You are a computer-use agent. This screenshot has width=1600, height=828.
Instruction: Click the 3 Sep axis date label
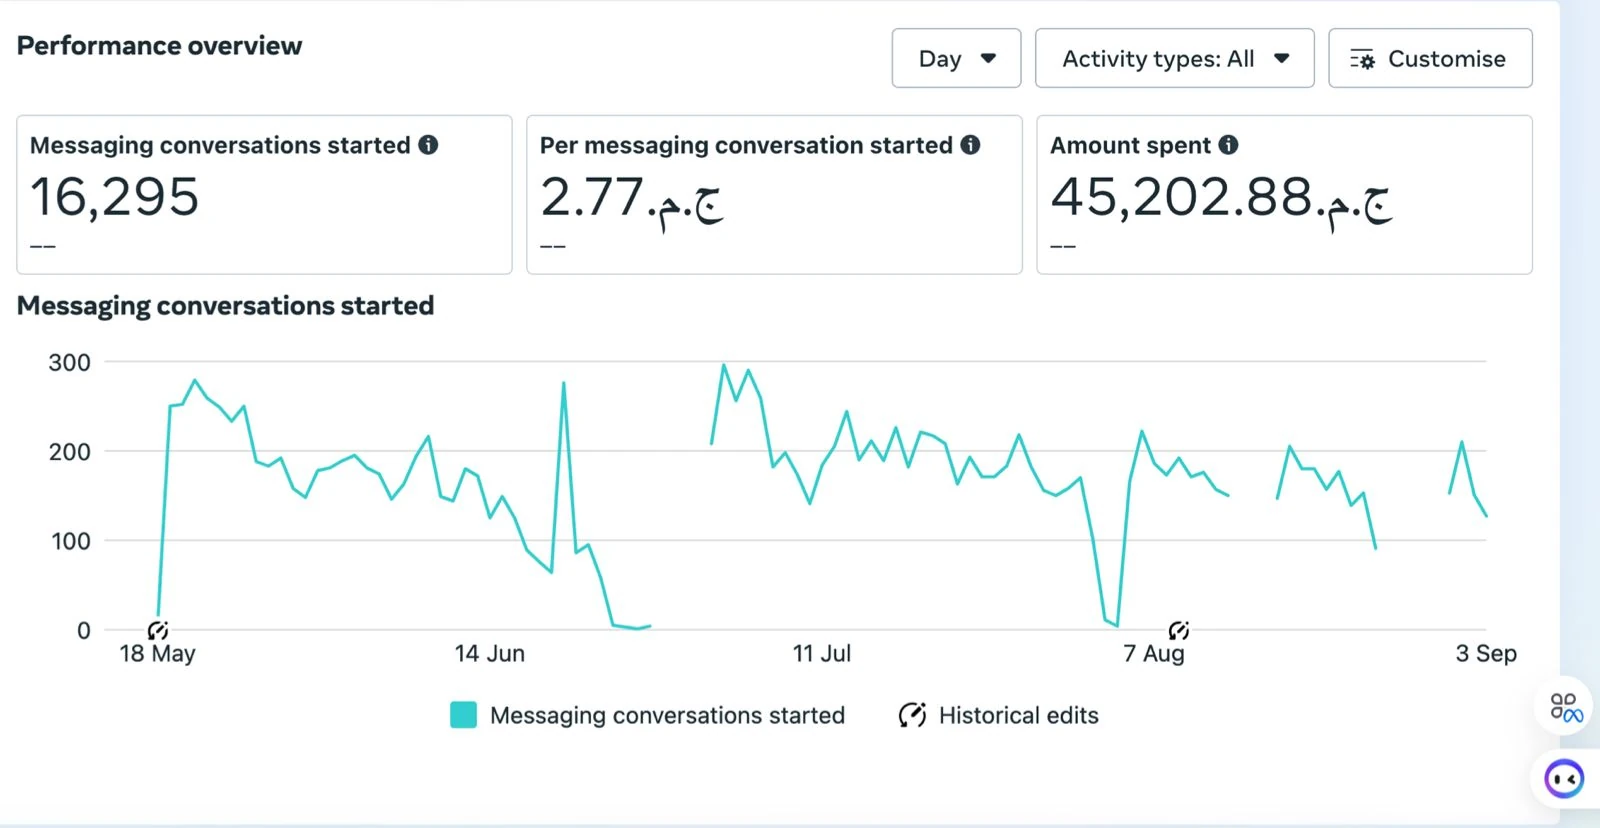(x=1486, y=654)
